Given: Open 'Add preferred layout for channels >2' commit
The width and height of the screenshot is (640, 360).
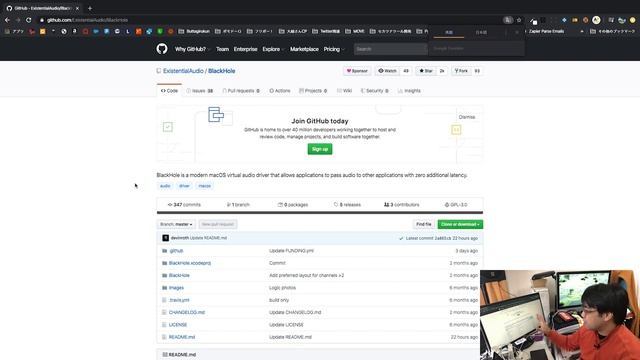Looking at the screenshot, I should (307, 276).
